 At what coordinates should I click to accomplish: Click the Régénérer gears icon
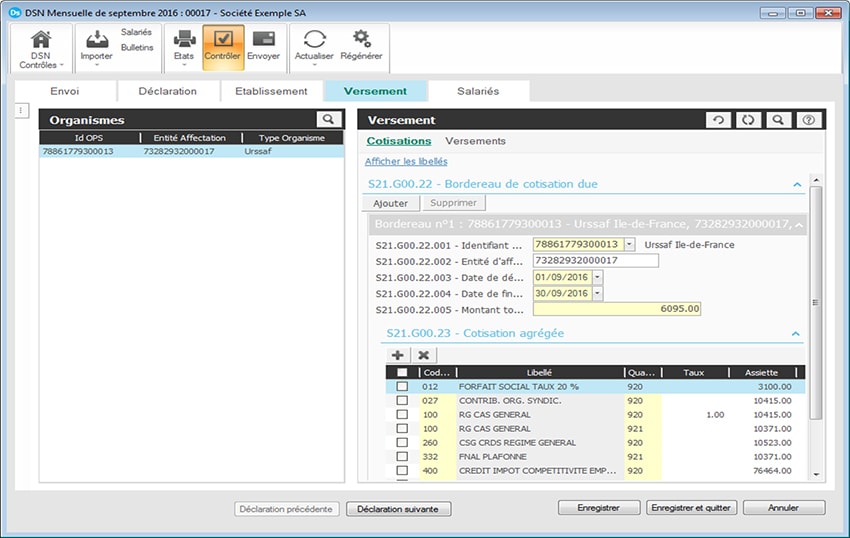coord(361,39)
